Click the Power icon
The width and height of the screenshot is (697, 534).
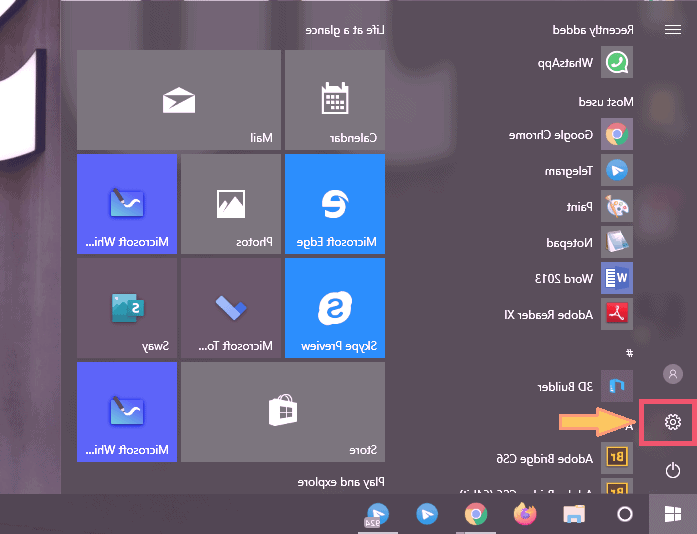pos(673,470)
